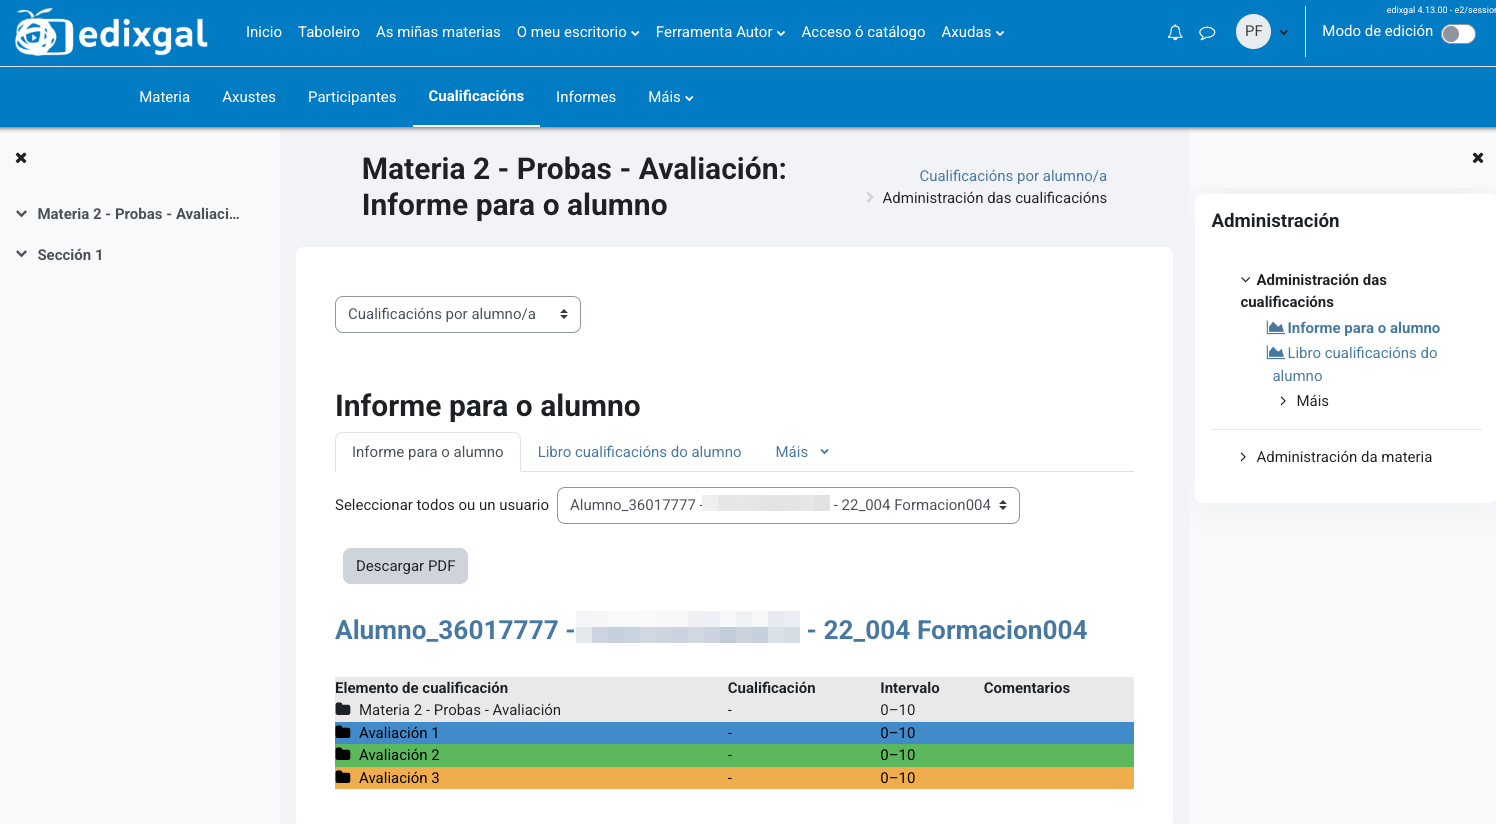Open the Axudas menu
This screenshot has height=824, width=1496.
pos(971,31)
